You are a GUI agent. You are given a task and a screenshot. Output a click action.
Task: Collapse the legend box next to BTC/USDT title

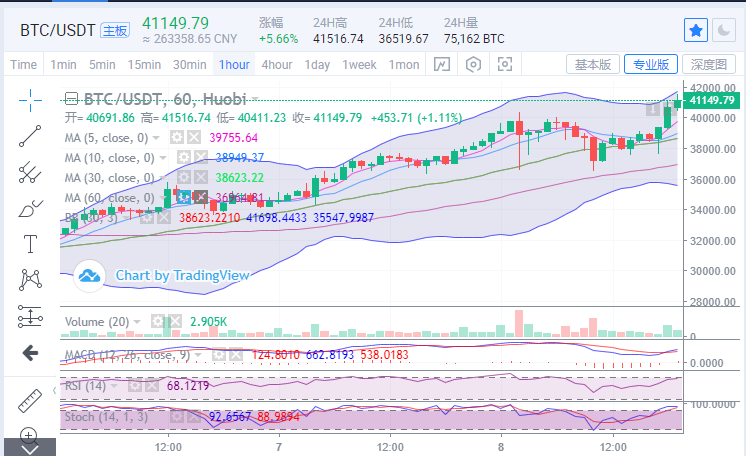(71, 99)
